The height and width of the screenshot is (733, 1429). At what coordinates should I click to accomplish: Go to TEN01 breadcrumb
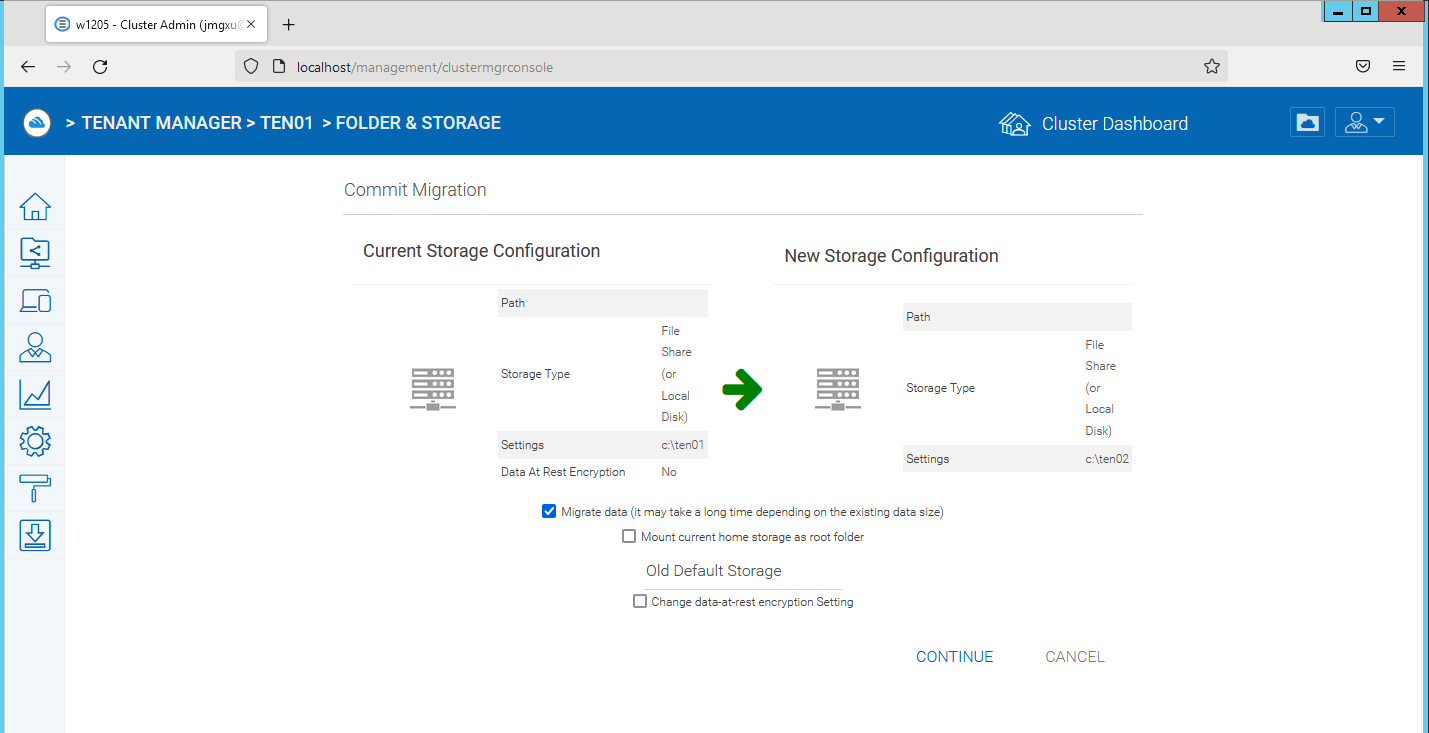(x=289, y=123)
